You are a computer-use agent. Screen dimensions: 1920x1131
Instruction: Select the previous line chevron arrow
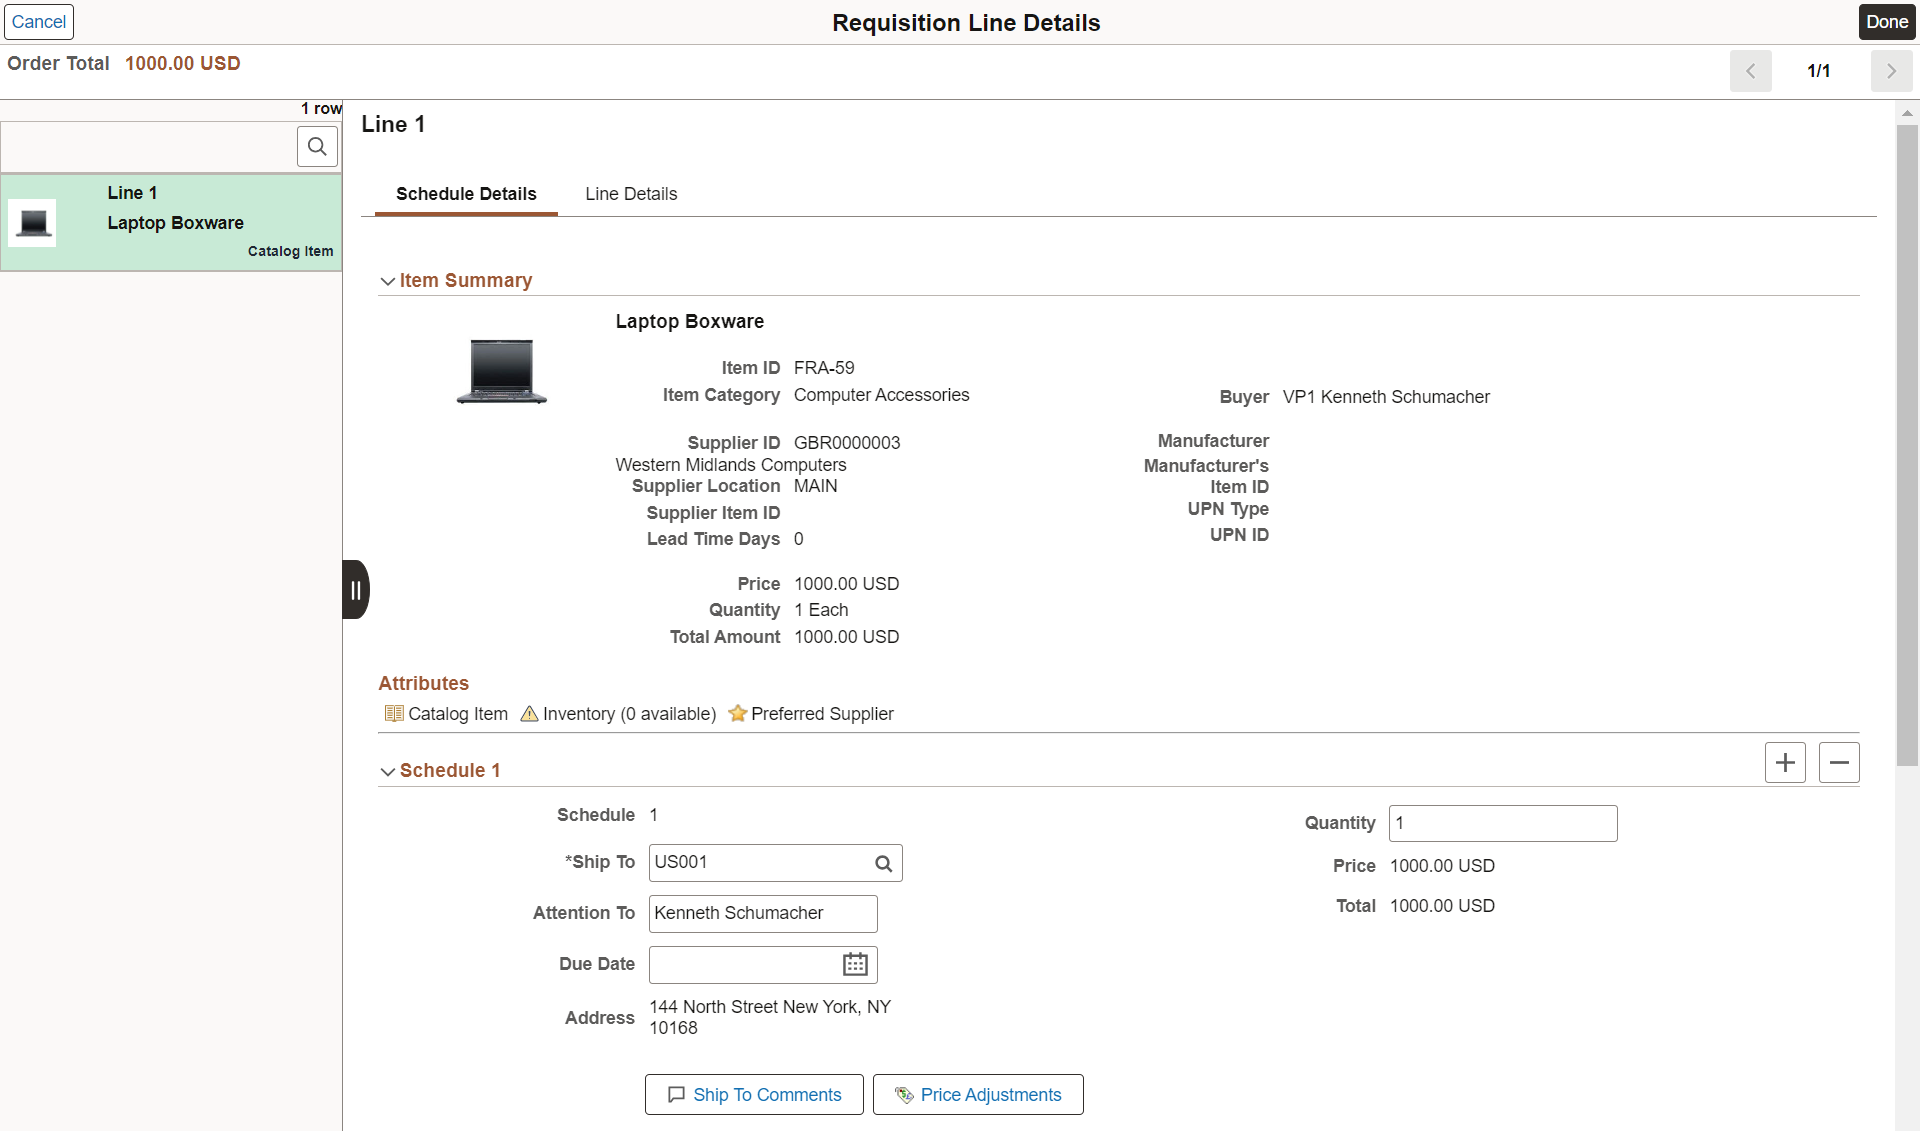(1751, 71)
